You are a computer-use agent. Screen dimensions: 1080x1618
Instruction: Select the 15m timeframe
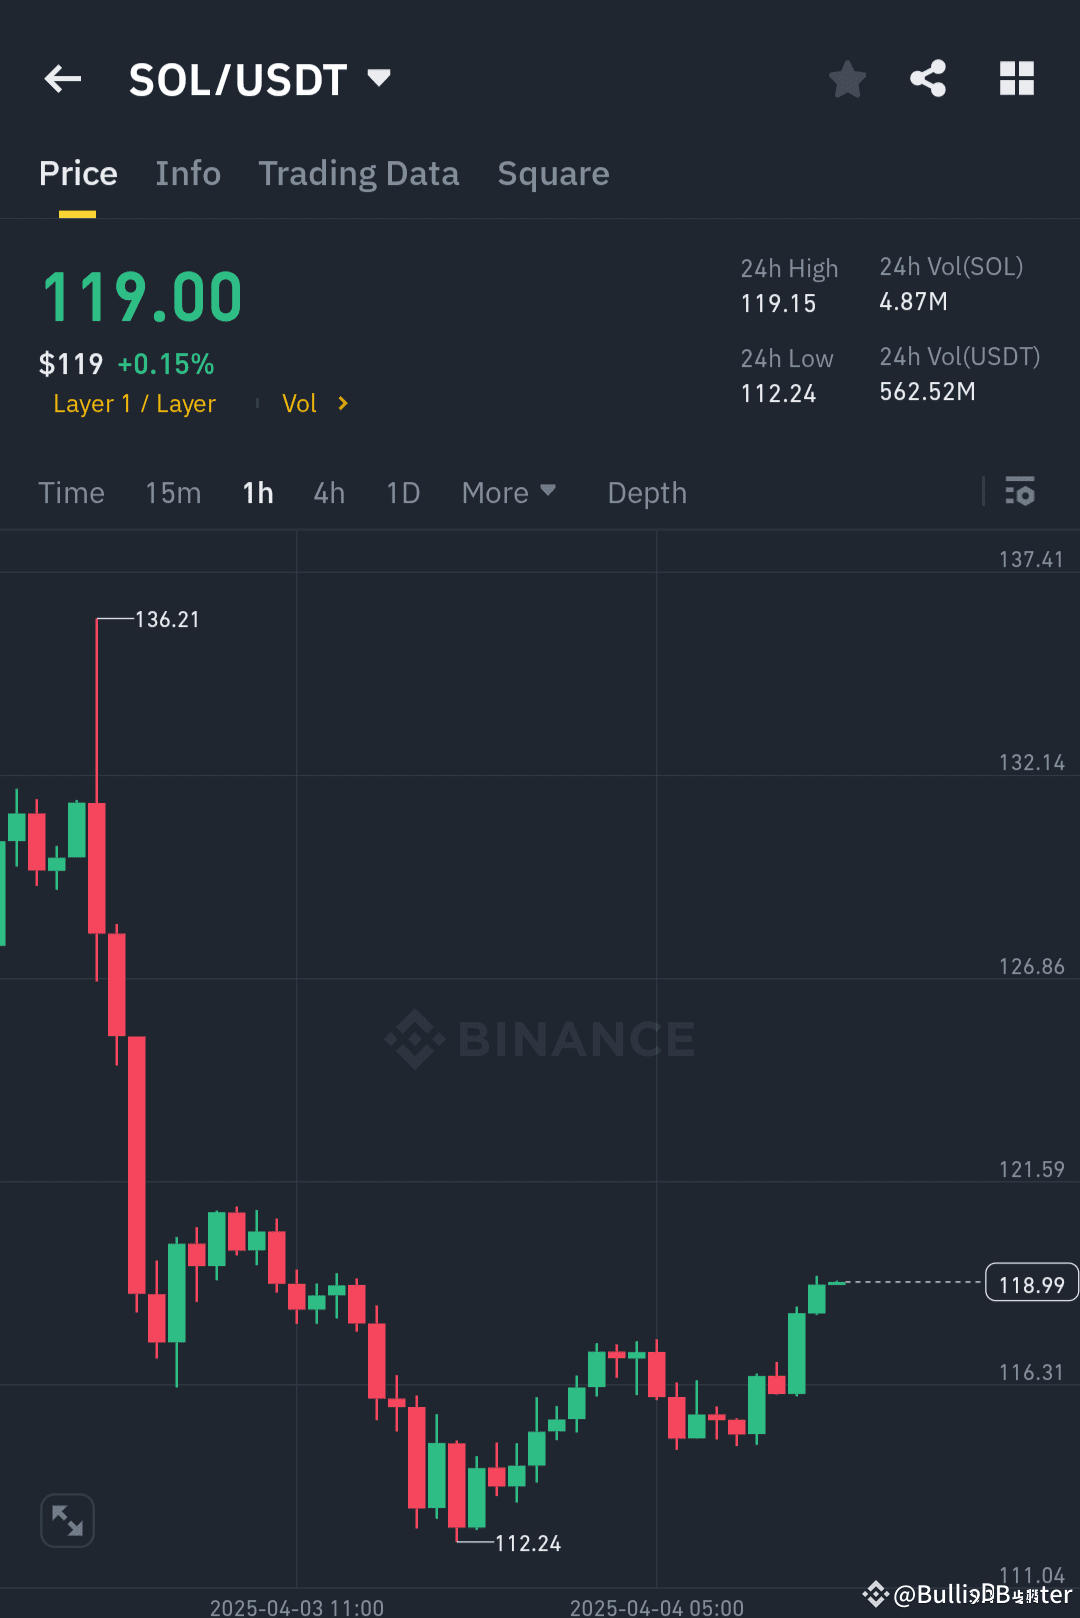[172, 492]
